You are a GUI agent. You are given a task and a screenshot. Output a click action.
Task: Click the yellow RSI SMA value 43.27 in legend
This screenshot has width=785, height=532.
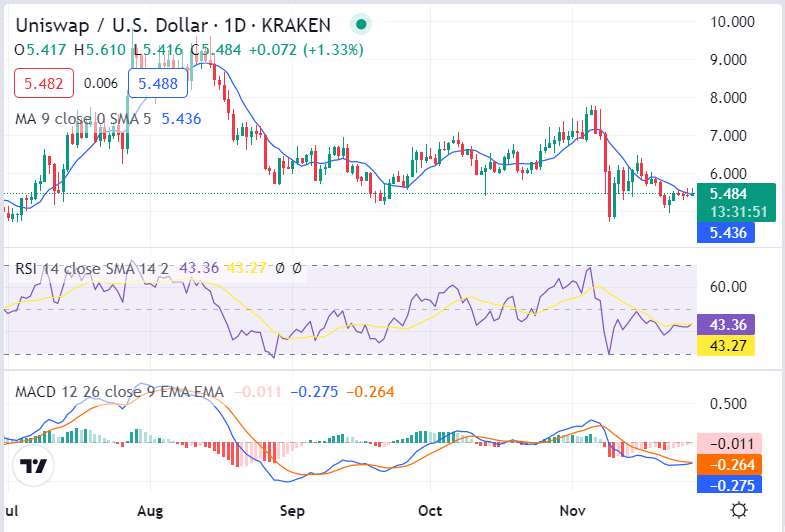pos(246,268)
